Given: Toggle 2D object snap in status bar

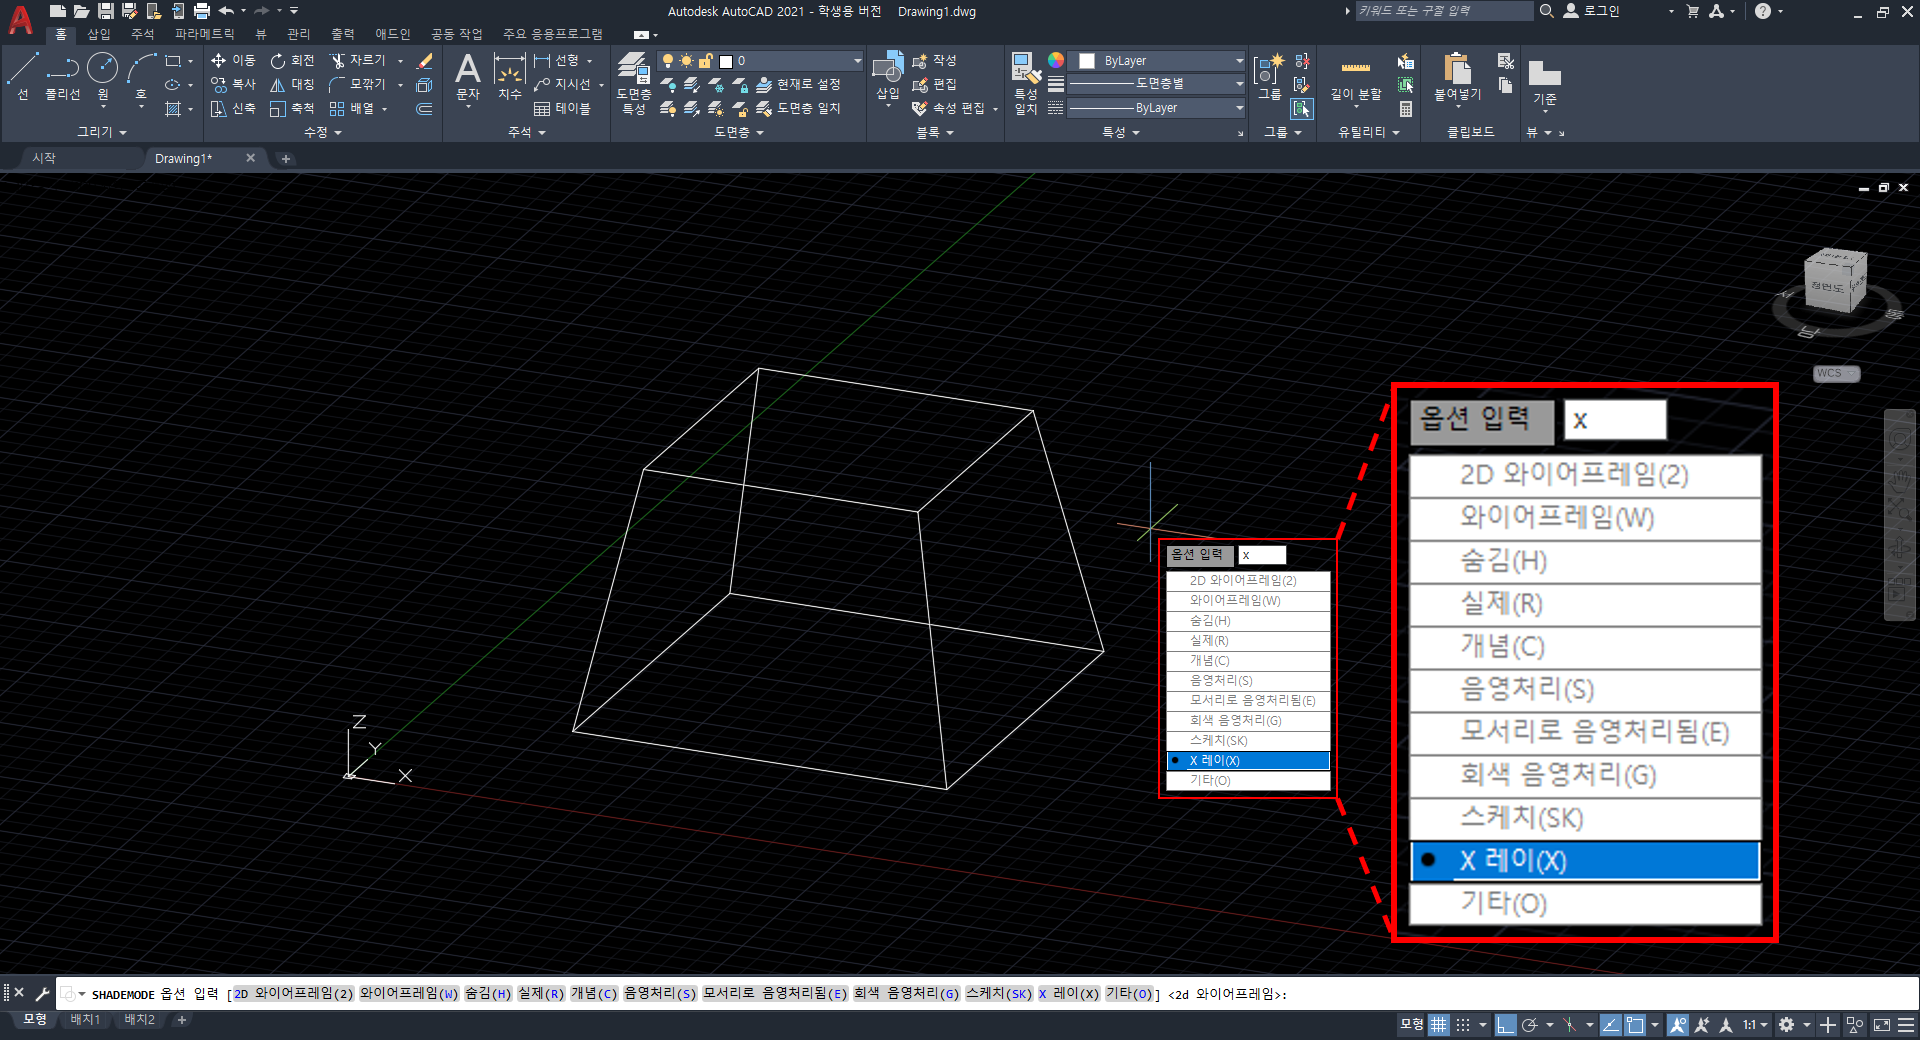Looking at the screenshot, I should coord(1635,1024).
